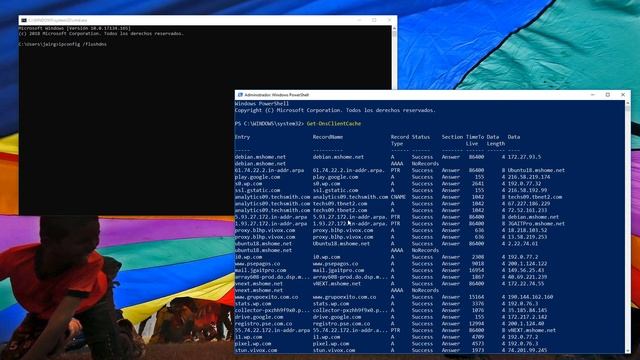The width and height of the screenshot is (640, 360).
Task: Click the PowerShell icon in the title bar
Action: coord(240,95)
